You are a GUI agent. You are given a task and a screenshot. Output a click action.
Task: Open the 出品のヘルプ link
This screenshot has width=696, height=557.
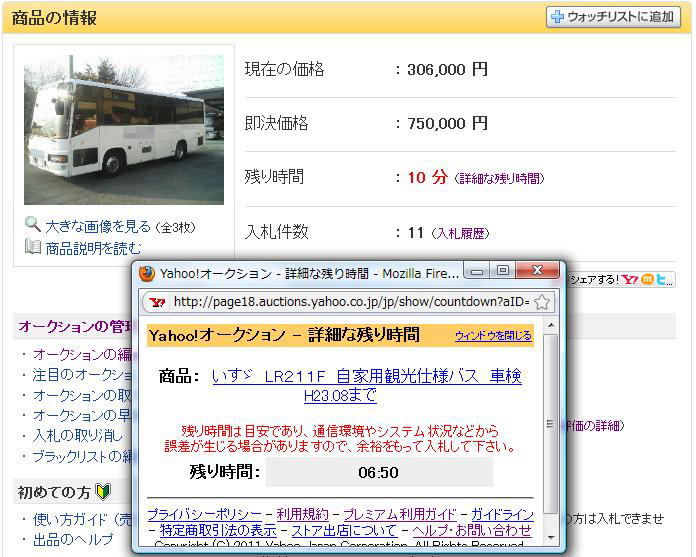pyautogui.click(x=73, y=540)
